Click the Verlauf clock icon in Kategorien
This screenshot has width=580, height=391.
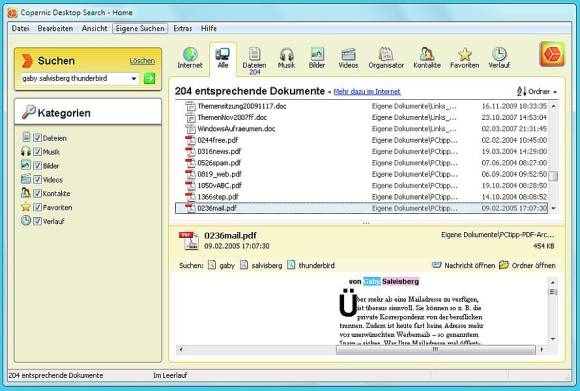26,220
